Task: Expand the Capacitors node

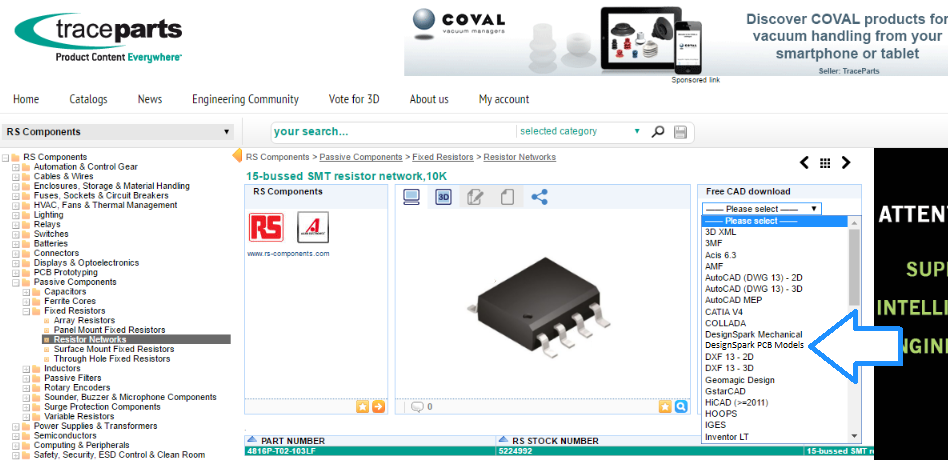Action: tap(26, 292)
